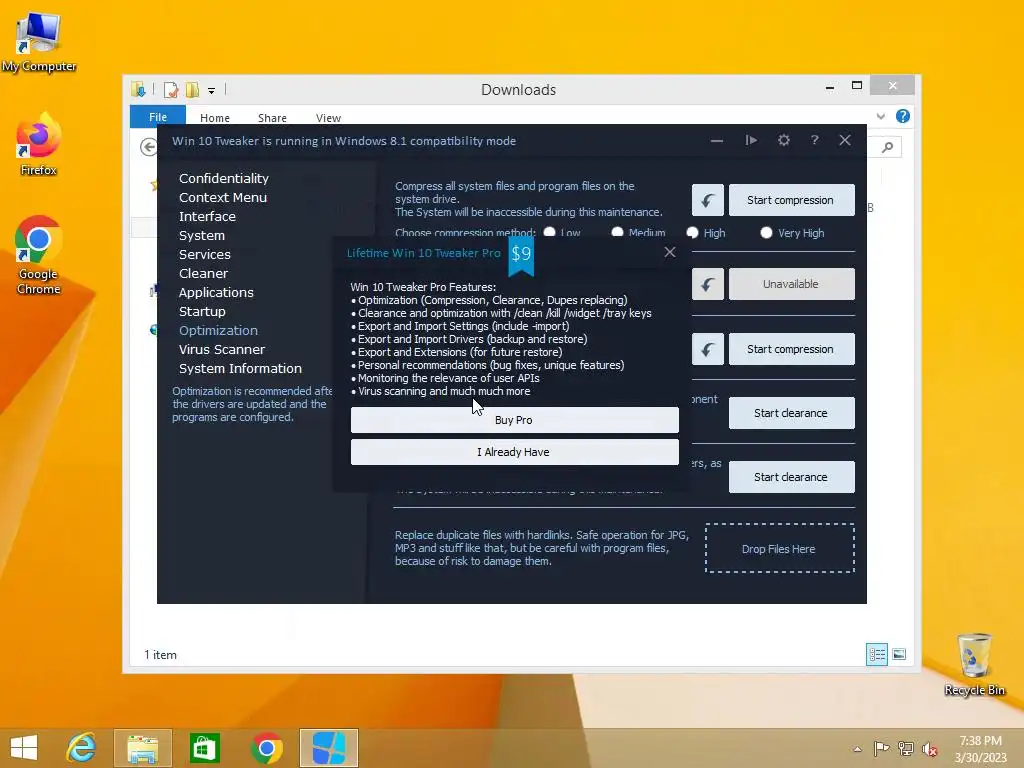Expand the Downloads ribbon chevron
1024x768 pixels.
tap(881, 116)
